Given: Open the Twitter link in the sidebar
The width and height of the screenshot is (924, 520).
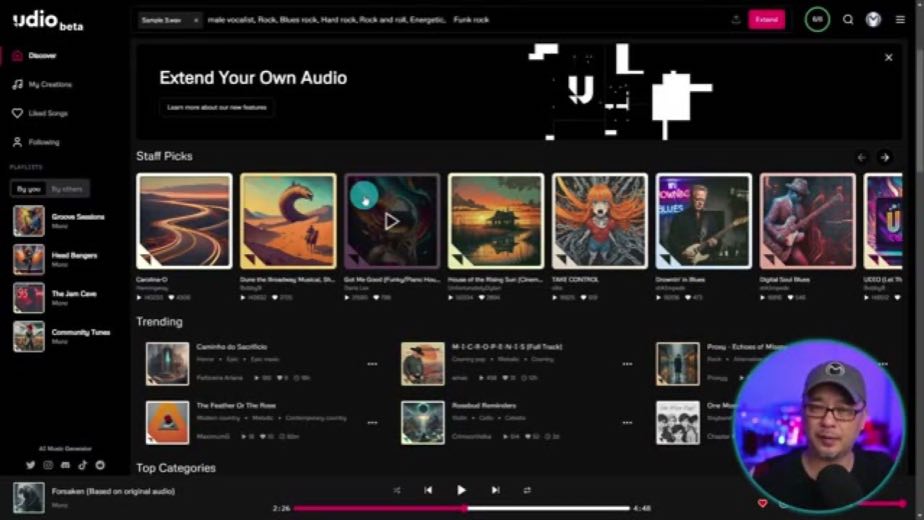Looking at the screenshot, I should 31,465.
